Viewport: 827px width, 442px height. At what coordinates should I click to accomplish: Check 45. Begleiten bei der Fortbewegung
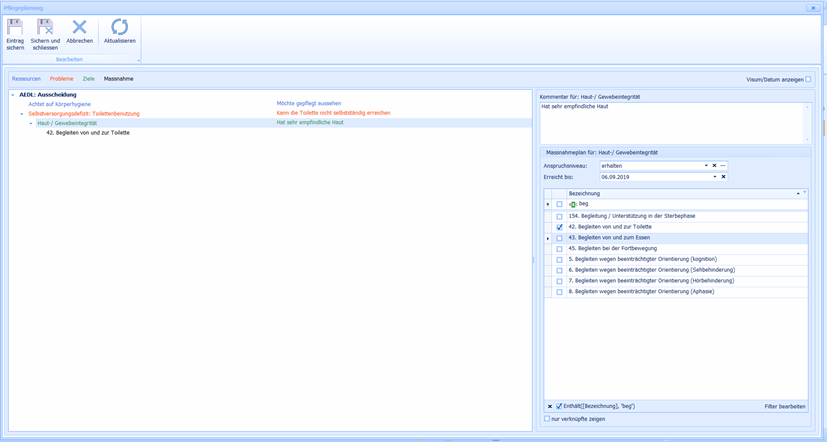click(x=559, y=249)
